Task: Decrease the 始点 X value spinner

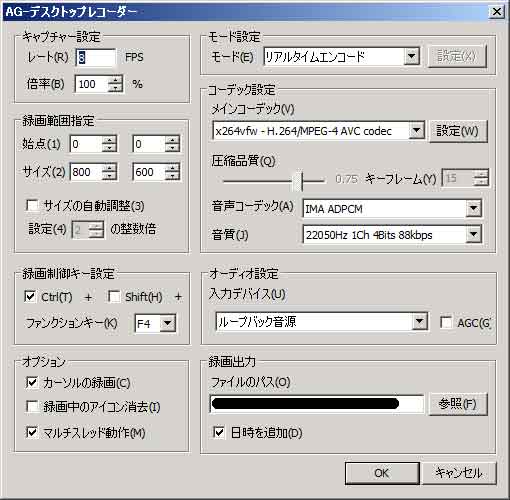Action: click(x=109, y=148)
